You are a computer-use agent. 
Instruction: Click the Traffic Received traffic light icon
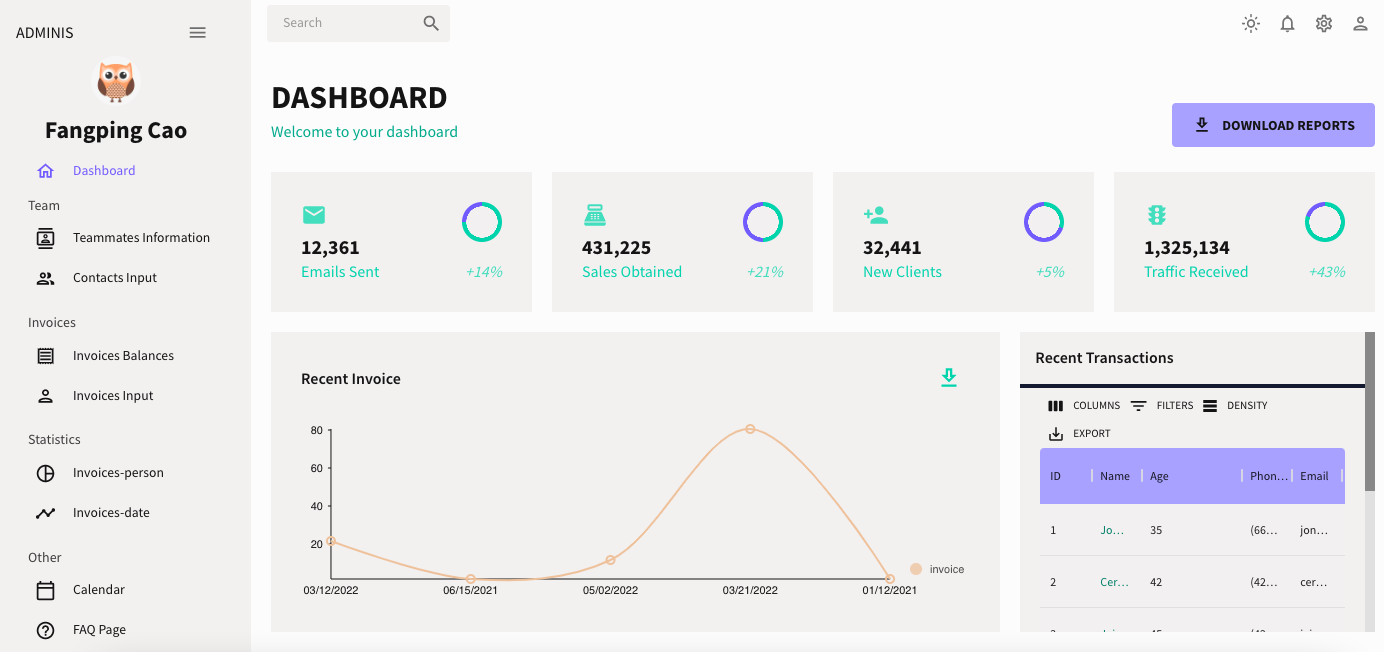click(x=1157, y=214)
